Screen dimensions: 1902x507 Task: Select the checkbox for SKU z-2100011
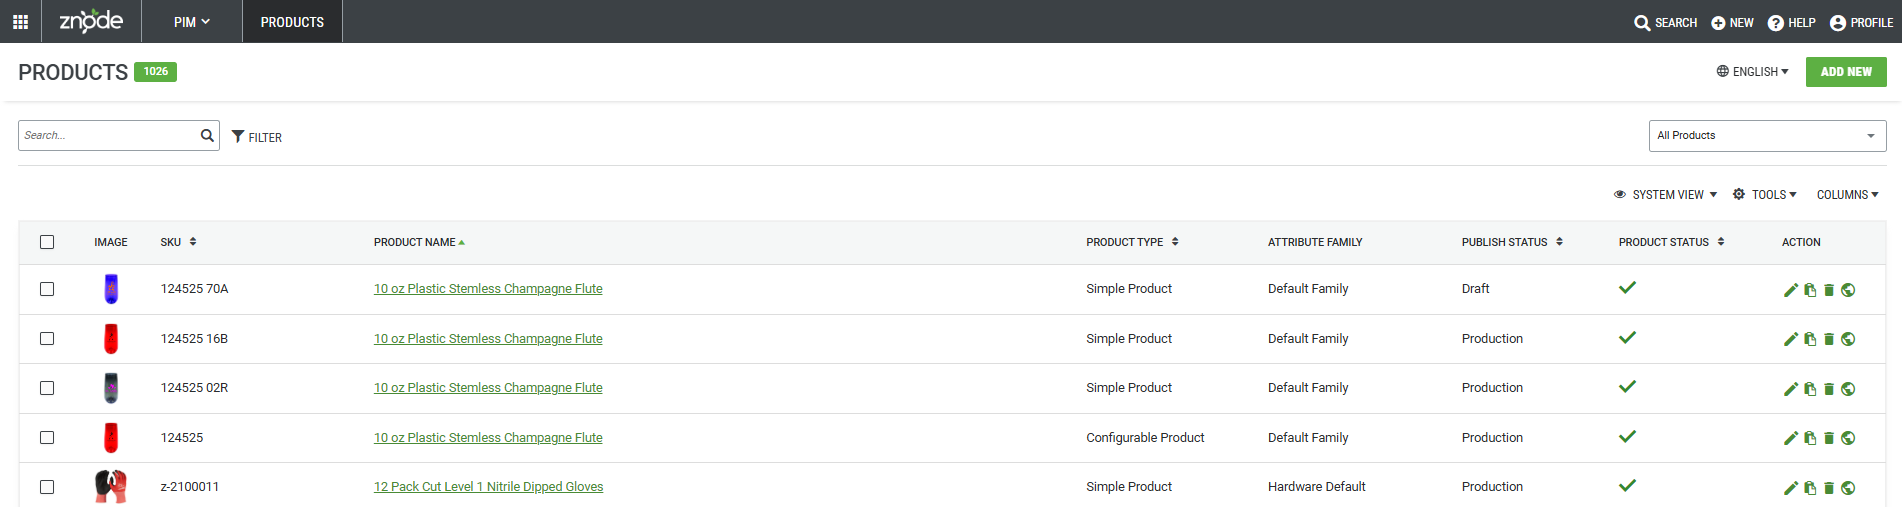47,487
